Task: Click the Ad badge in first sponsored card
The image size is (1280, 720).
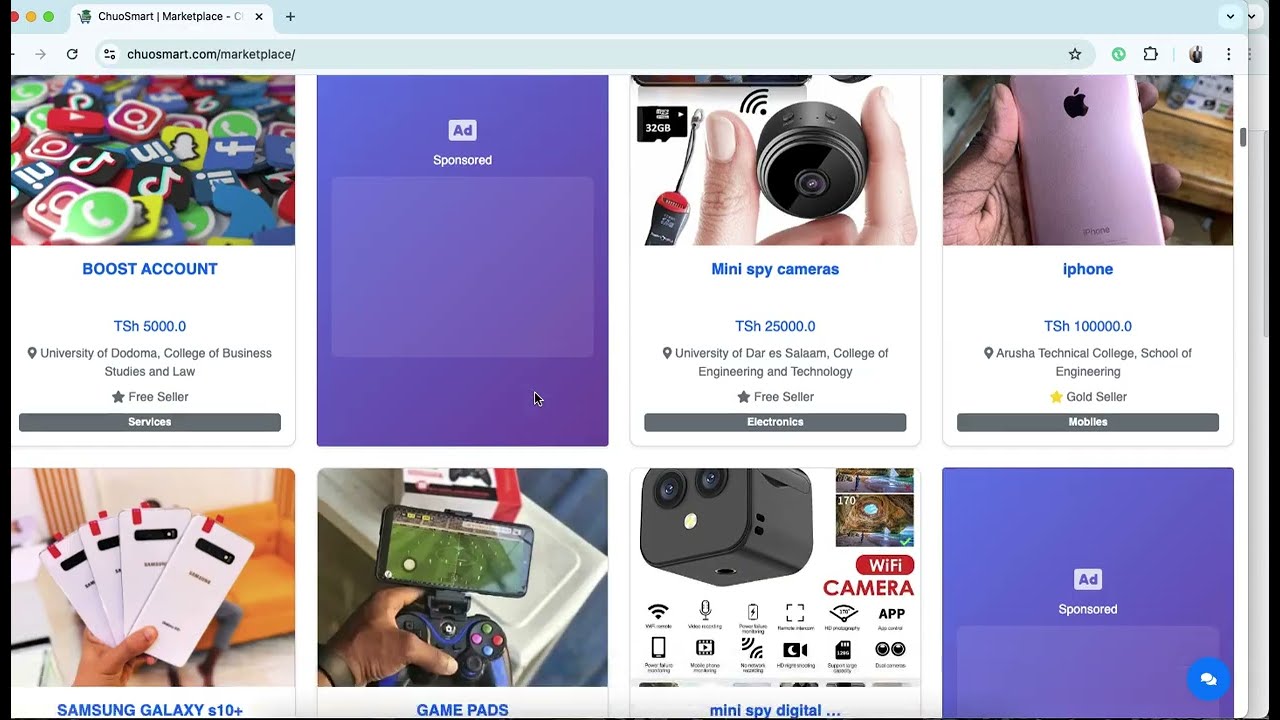Action: point(462,130)
